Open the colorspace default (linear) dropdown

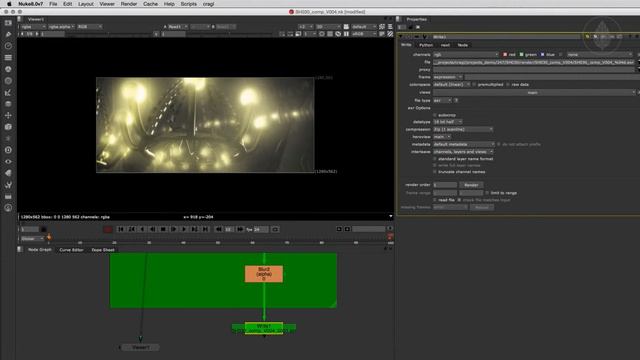[451, 84]
